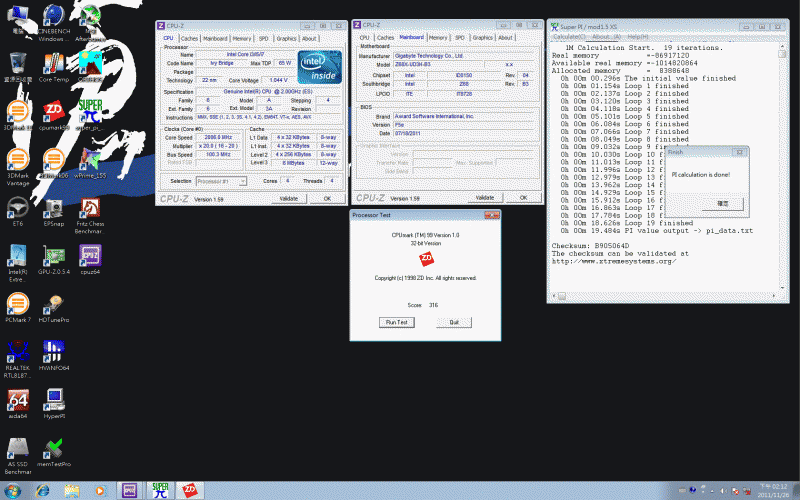Launch Core Temp from desktop
The height and width of the screenshot is (500, 800).
click(x=54, y=67)
